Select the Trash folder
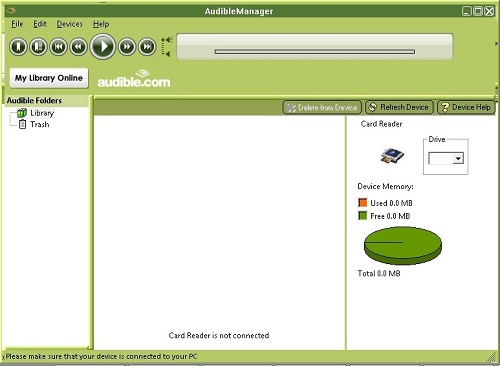 click(40, 124)
